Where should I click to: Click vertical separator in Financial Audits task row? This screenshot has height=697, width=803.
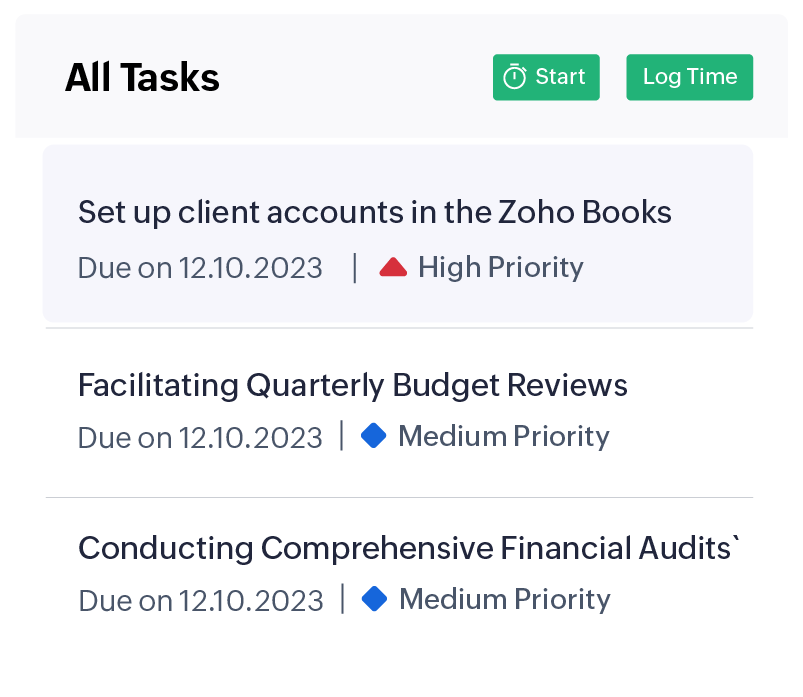[343, 599]
